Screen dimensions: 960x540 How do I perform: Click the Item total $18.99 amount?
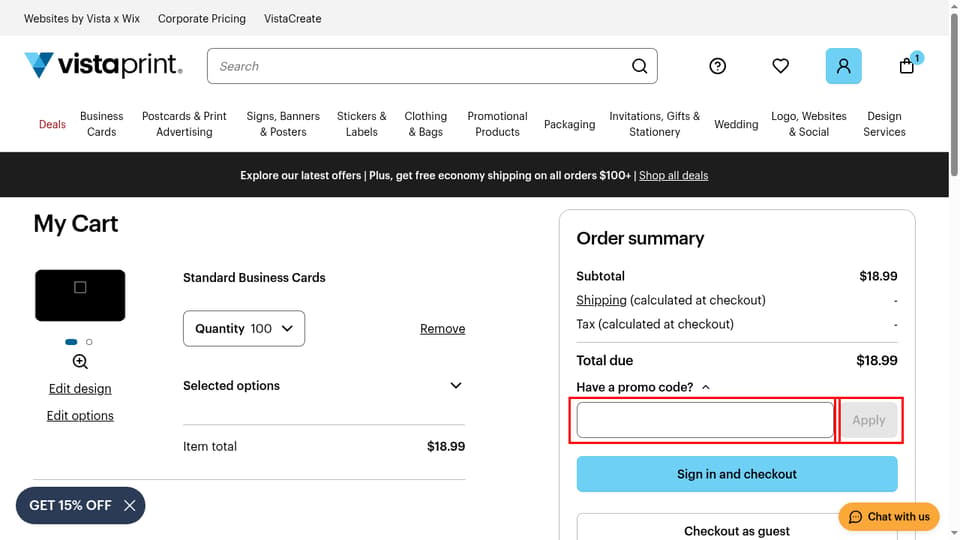(446, 446)
